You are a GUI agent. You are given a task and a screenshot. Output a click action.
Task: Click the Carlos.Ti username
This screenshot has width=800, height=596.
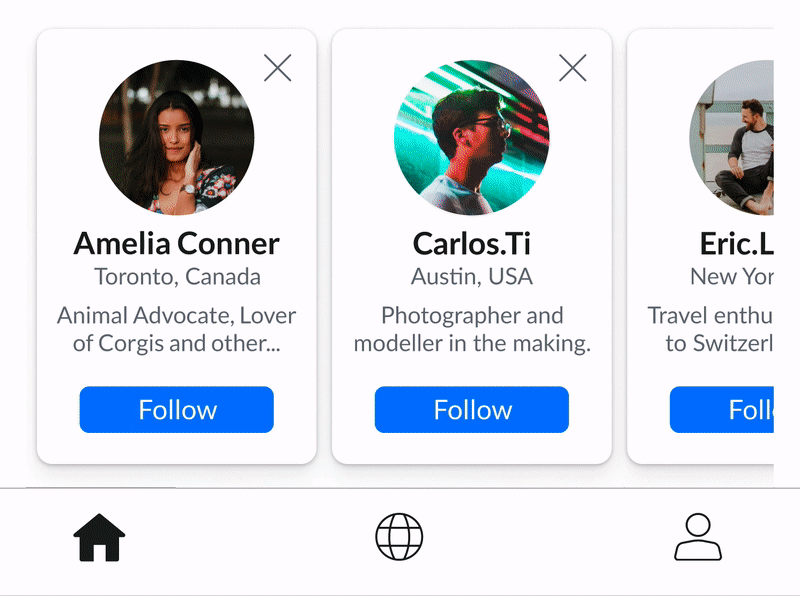(472, 243)
